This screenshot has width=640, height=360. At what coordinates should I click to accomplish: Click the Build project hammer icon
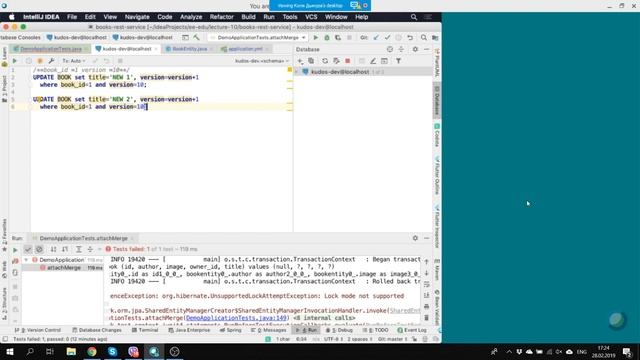pos(197,38)
